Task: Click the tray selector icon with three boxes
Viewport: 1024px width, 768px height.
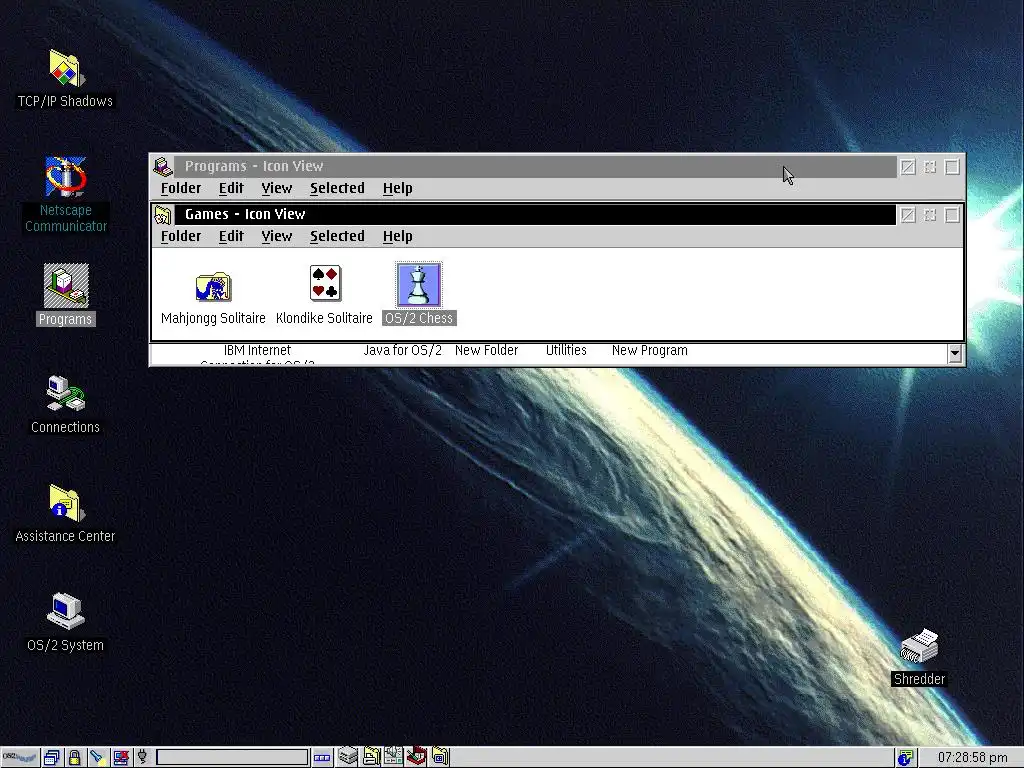Action: (x=322, y=758)
